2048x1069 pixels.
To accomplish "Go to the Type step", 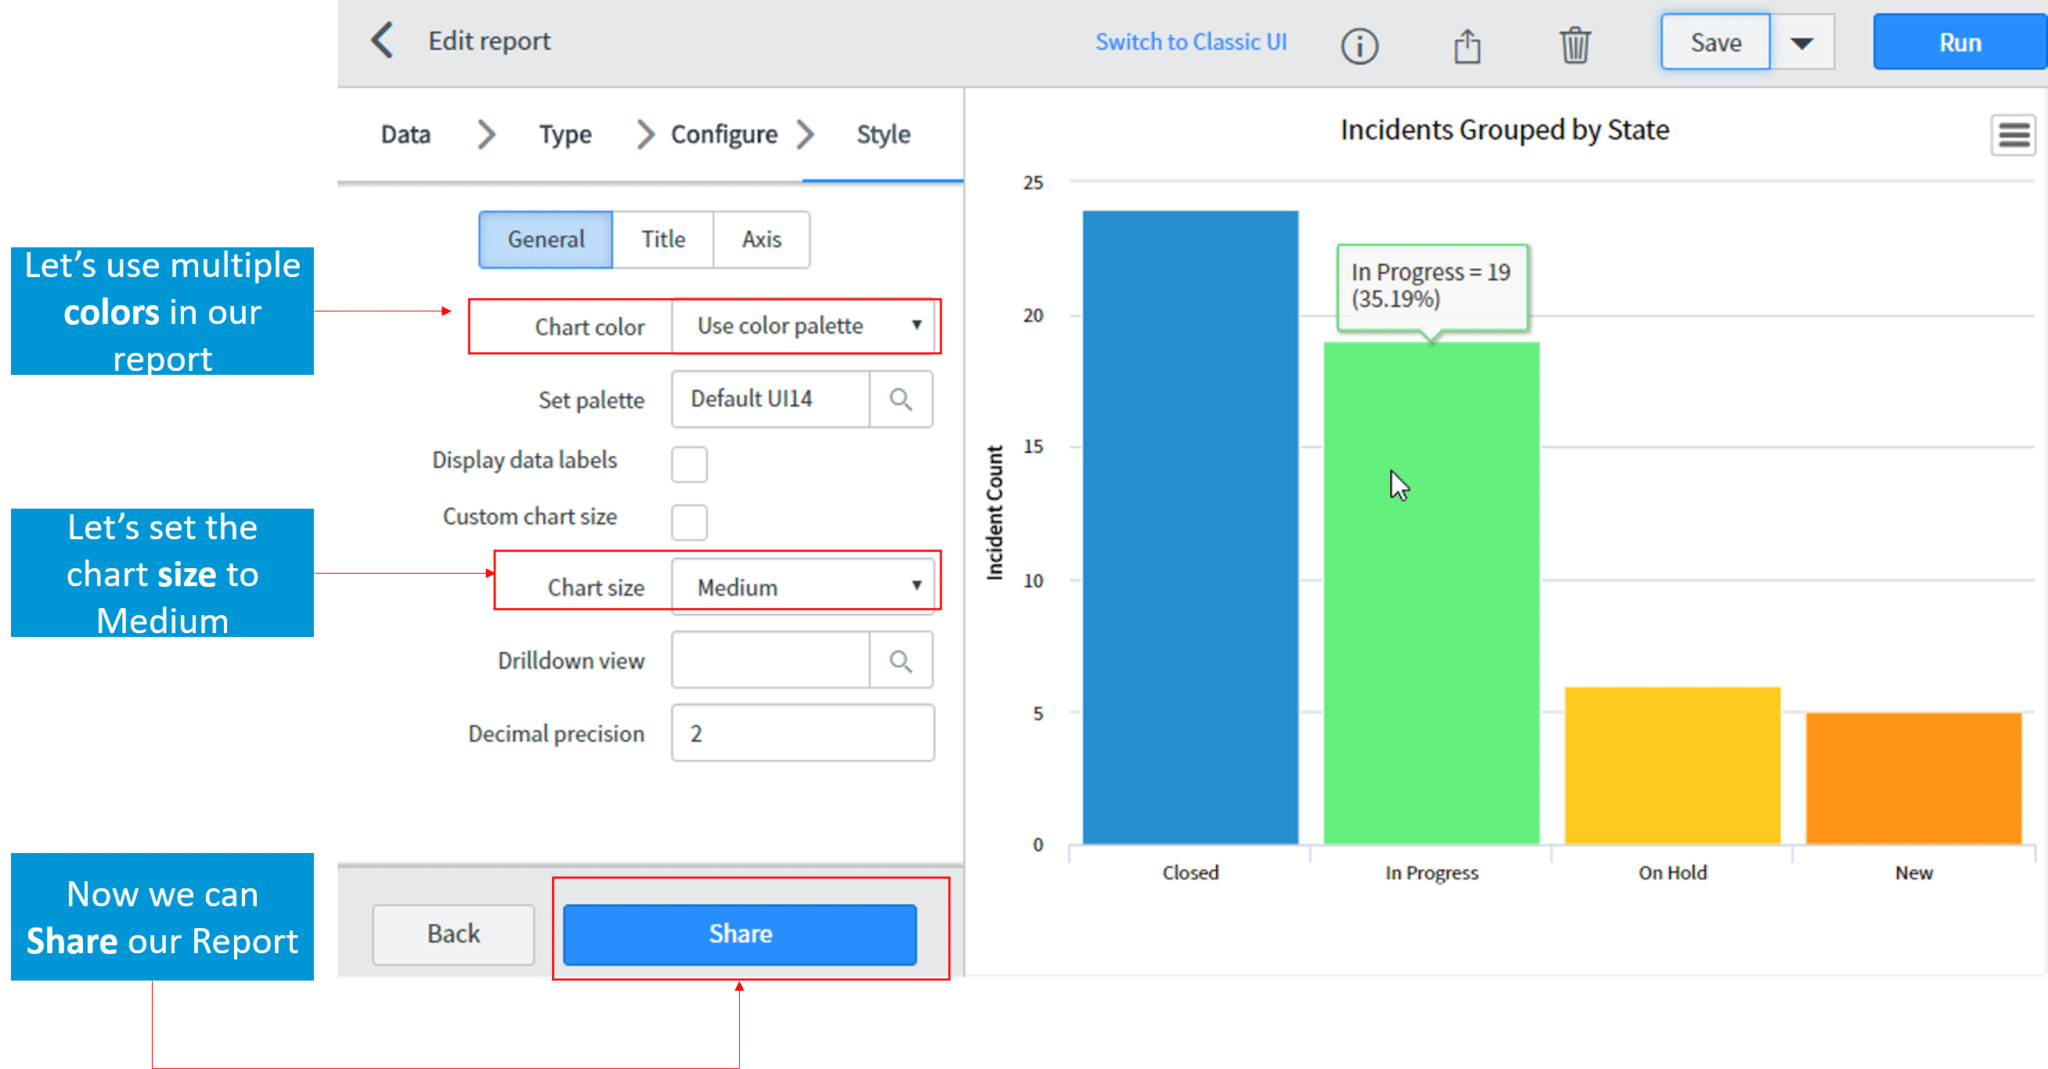I will coord(565,134).
